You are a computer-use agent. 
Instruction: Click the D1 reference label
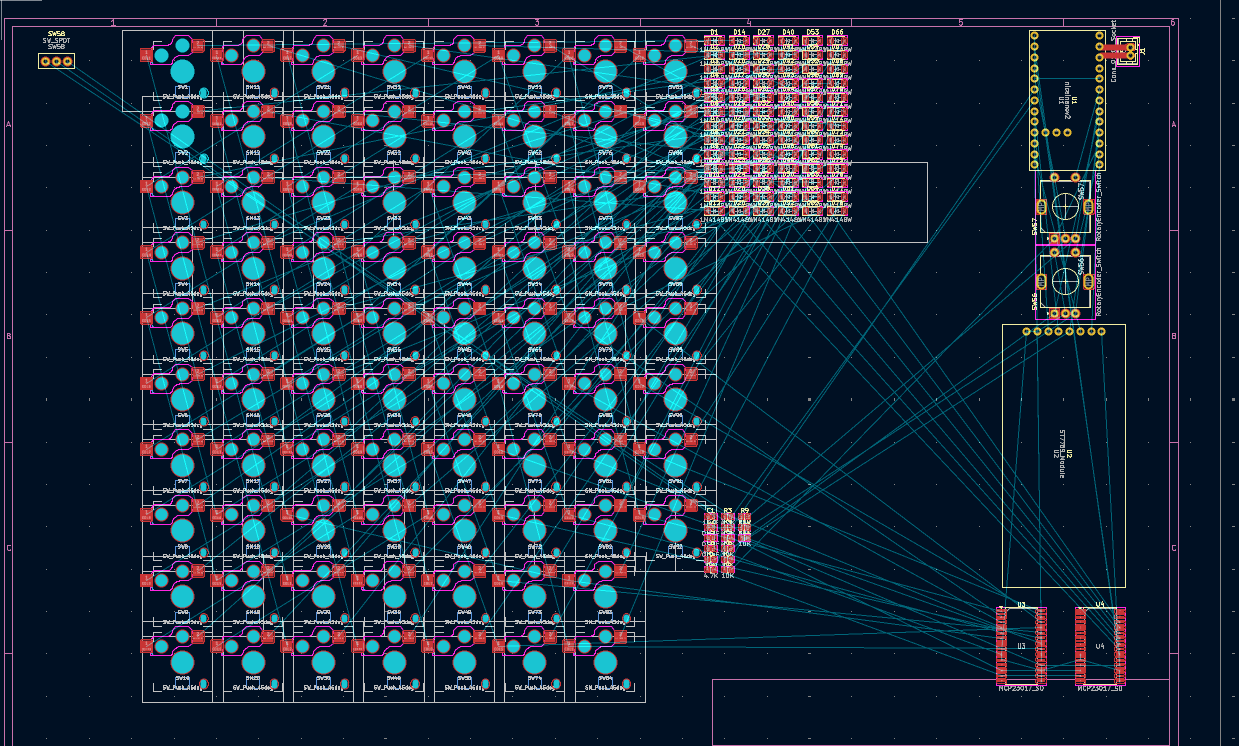pos(714,33)
